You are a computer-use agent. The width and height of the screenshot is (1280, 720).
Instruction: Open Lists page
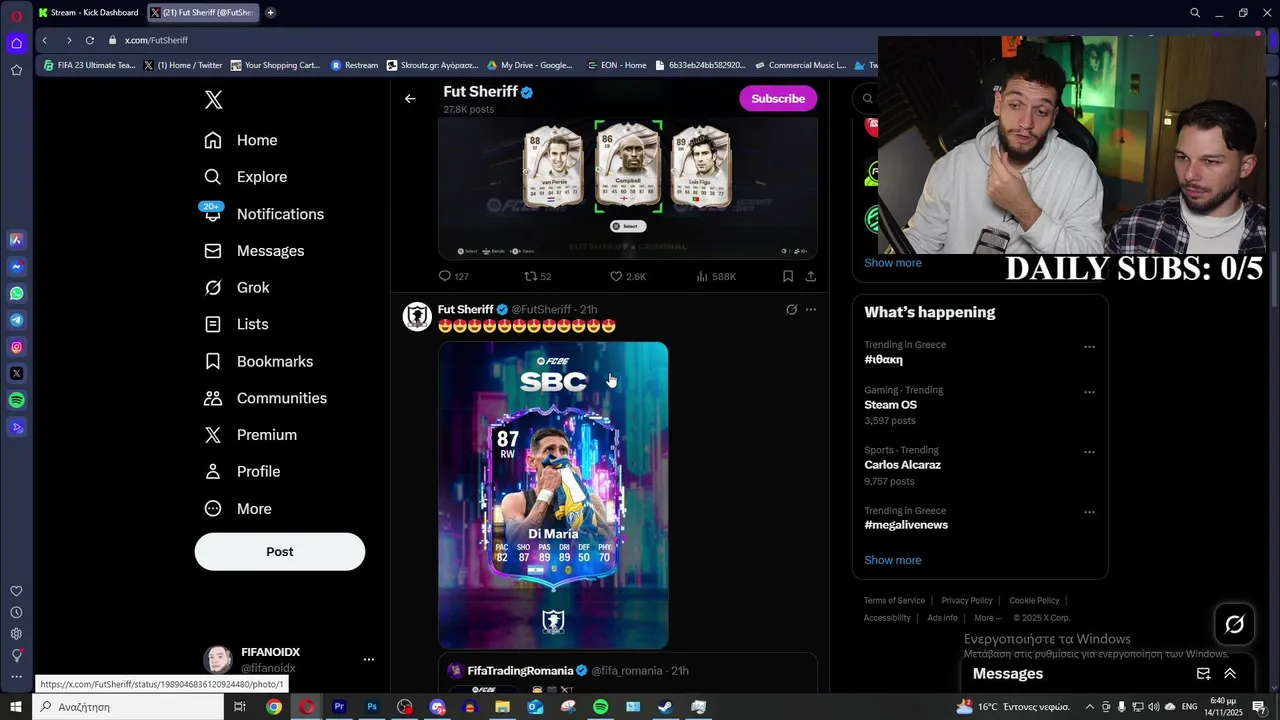235,324
